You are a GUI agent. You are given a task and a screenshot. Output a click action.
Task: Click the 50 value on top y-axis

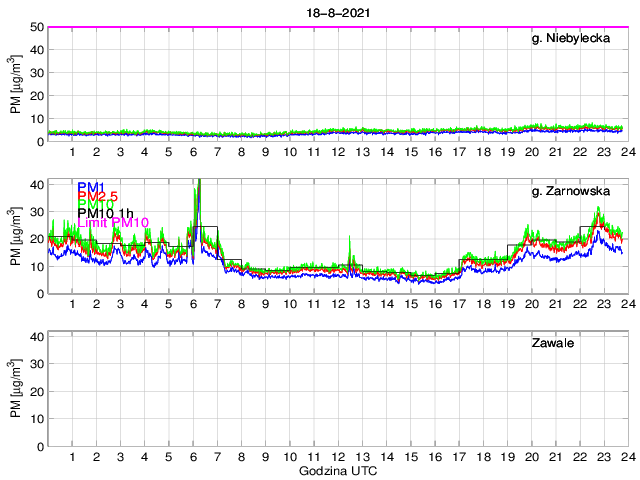pyautogui.click(x=37, y=27)
